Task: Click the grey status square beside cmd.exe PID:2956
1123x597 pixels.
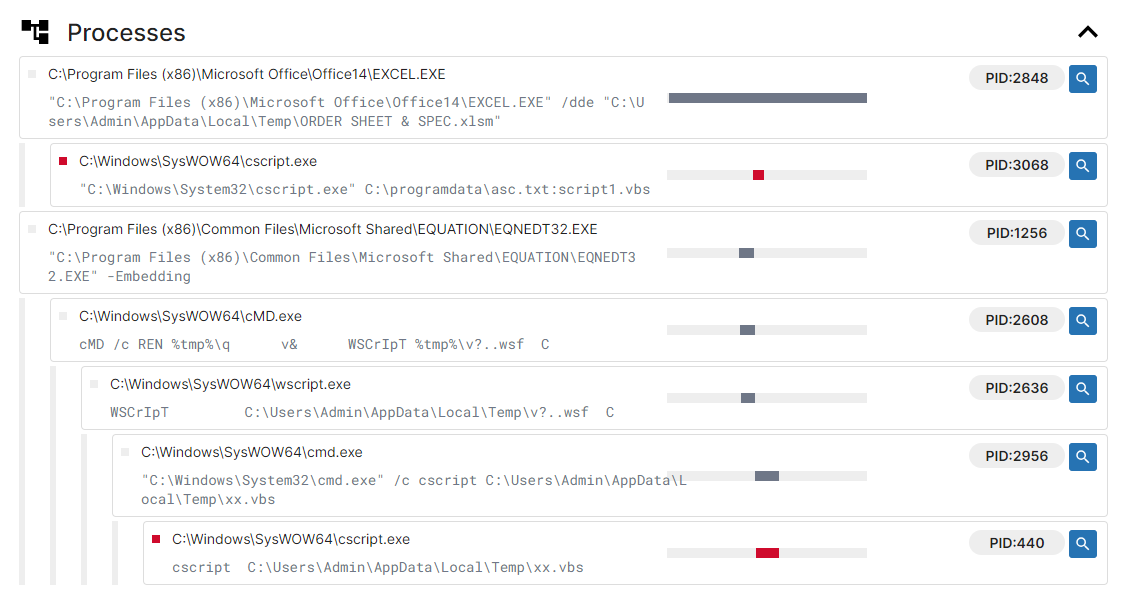Action: [125, 452]
